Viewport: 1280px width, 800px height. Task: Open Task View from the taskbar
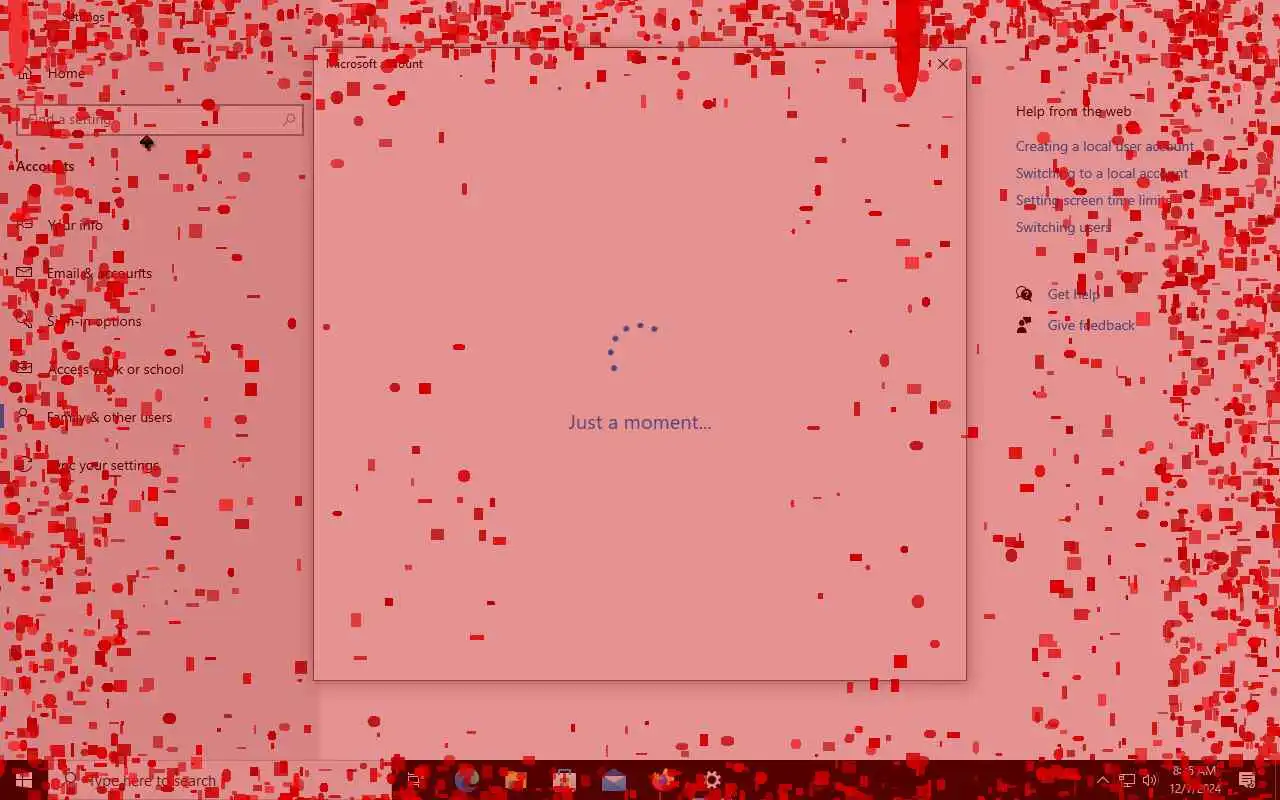416,780
